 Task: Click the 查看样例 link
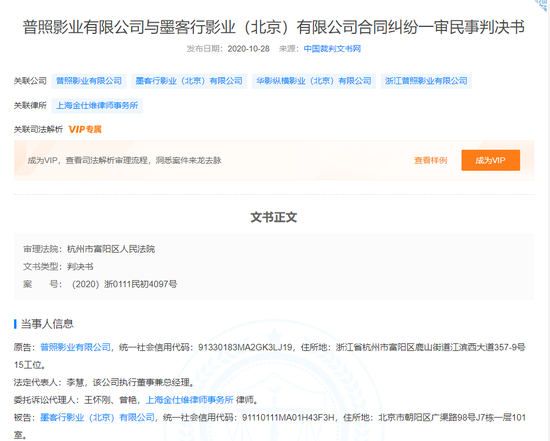coord(430,160)
